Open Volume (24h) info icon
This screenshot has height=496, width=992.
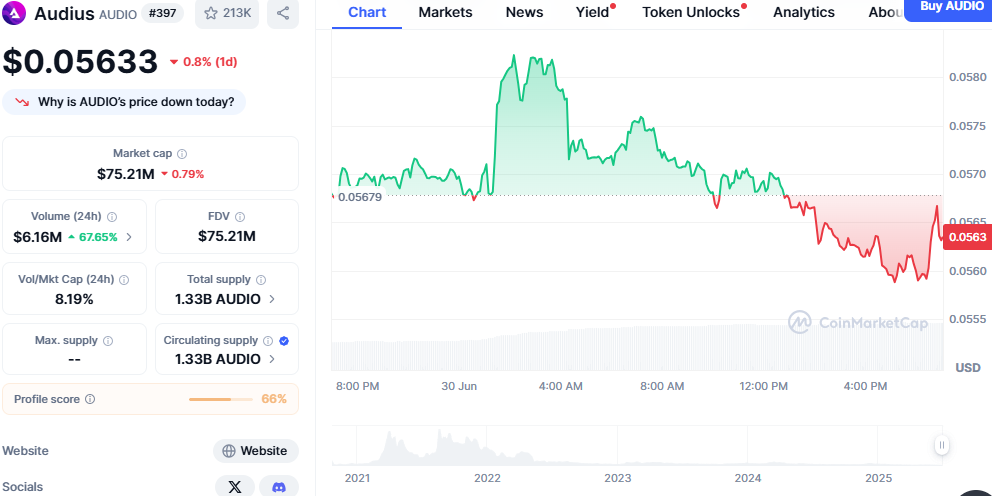(x=112, y=216)
